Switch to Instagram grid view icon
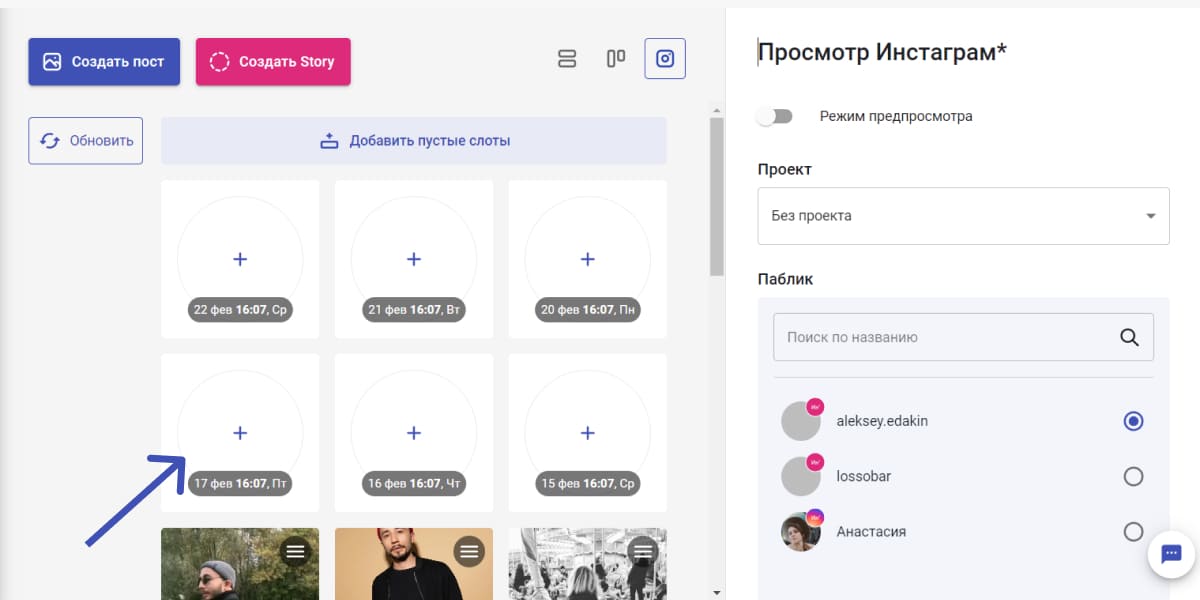1200x600 pixels. (x=665, y=59)
